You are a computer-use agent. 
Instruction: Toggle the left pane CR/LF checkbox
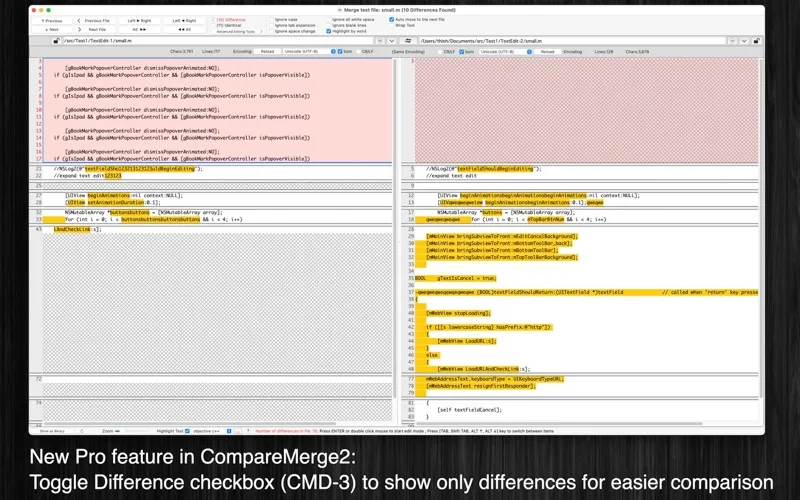point(359,52)
